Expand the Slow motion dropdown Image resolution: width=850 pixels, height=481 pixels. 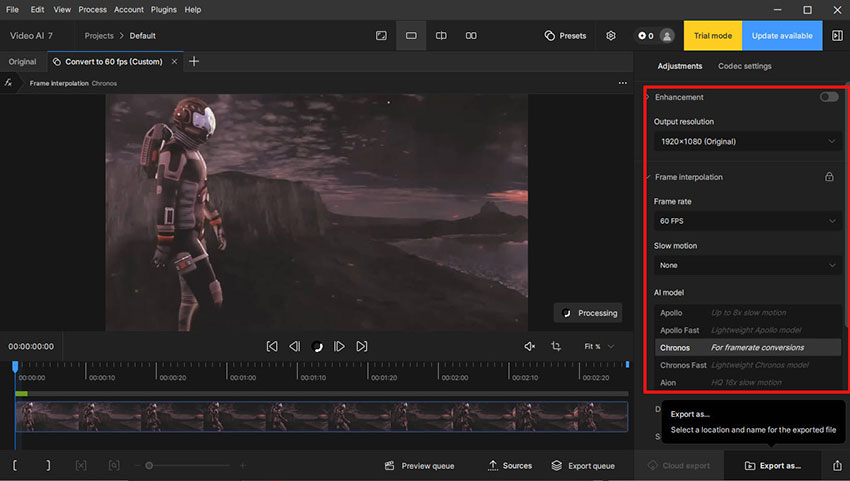(x=746, y=265)
